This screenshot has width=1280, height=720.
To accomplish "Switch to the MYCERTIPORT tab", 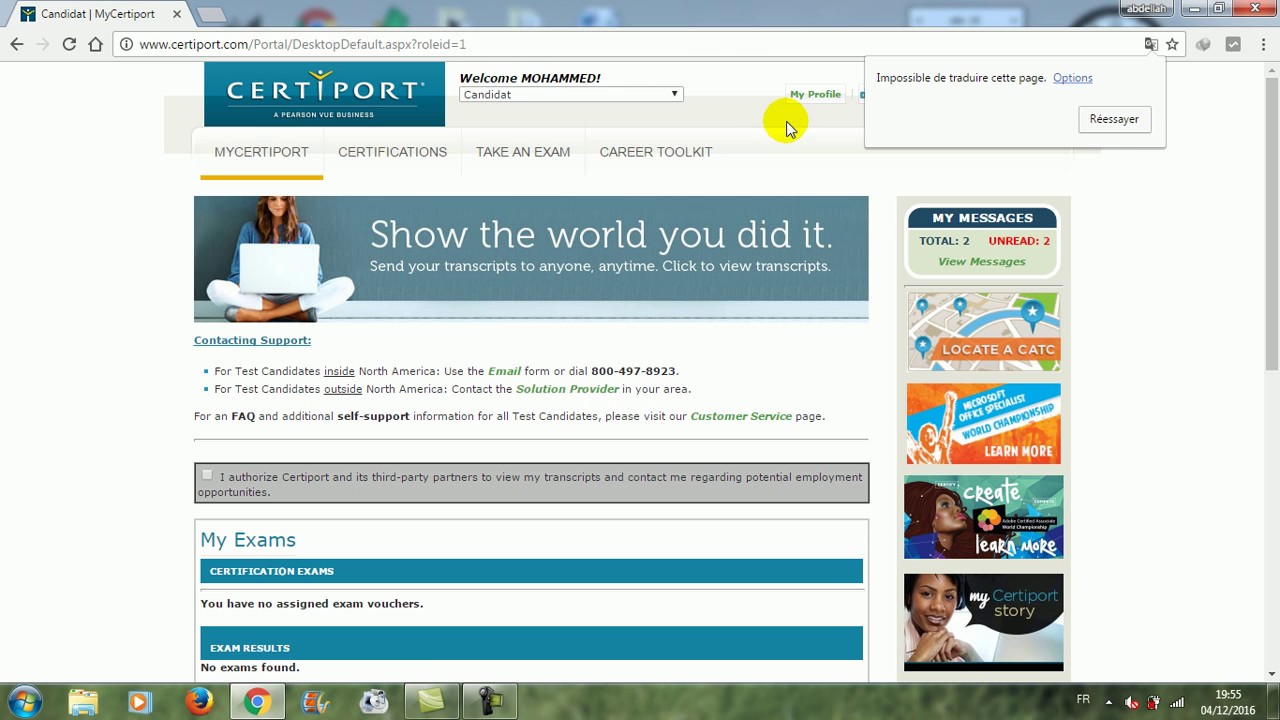I will (261, 152).
